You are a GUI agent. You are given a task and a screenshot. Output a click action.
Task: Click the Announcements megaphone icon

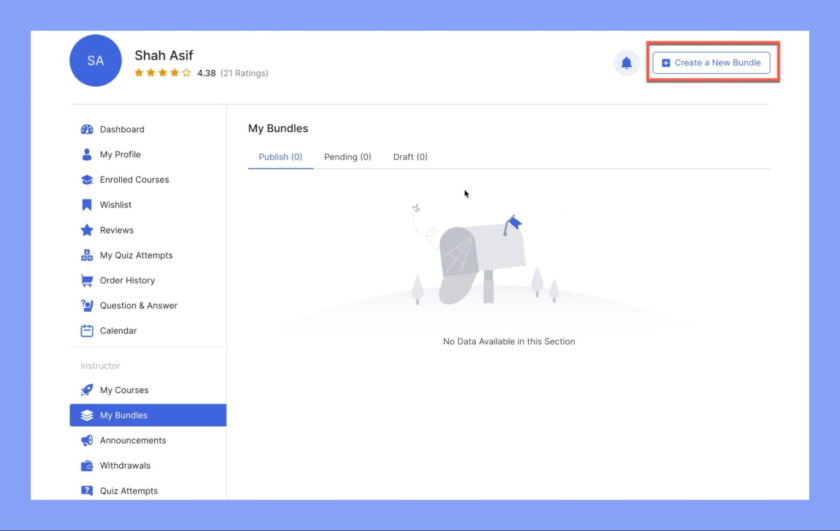point(87,441)
